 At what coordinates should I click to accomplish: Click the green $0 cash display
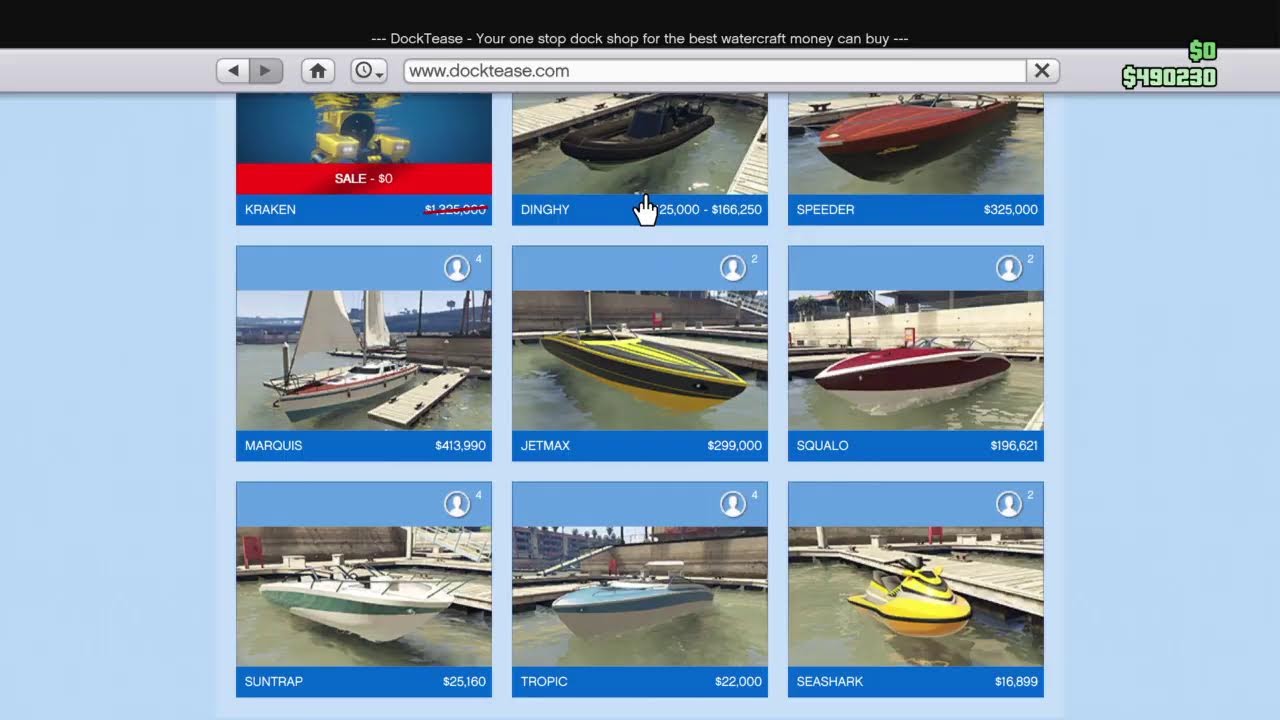point(1202,52)
